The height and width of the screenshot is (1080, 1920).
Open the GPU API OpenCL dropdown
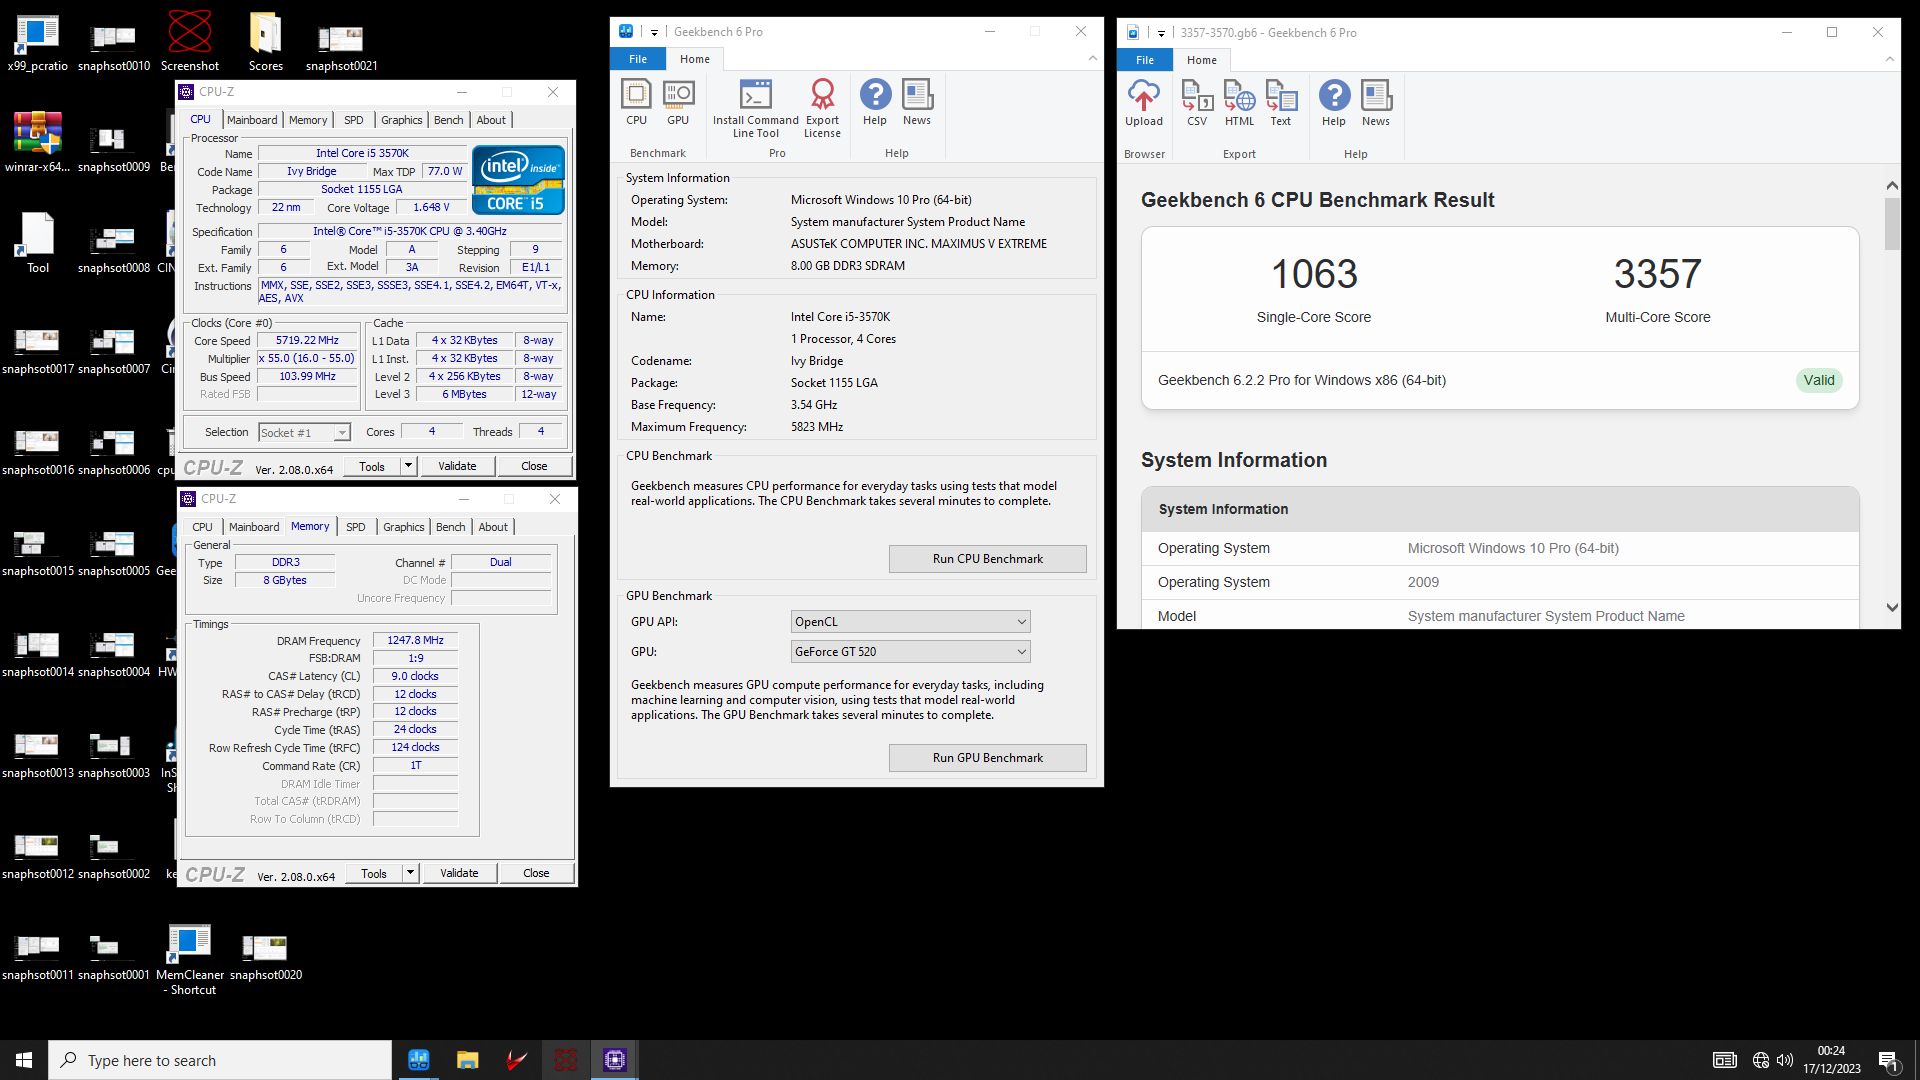click(910, 622)
